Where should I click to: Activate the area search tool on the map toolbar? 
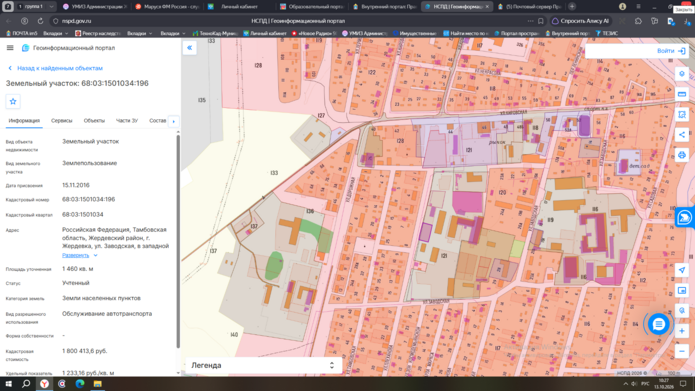pyautogui.click(x=682, y=114)
